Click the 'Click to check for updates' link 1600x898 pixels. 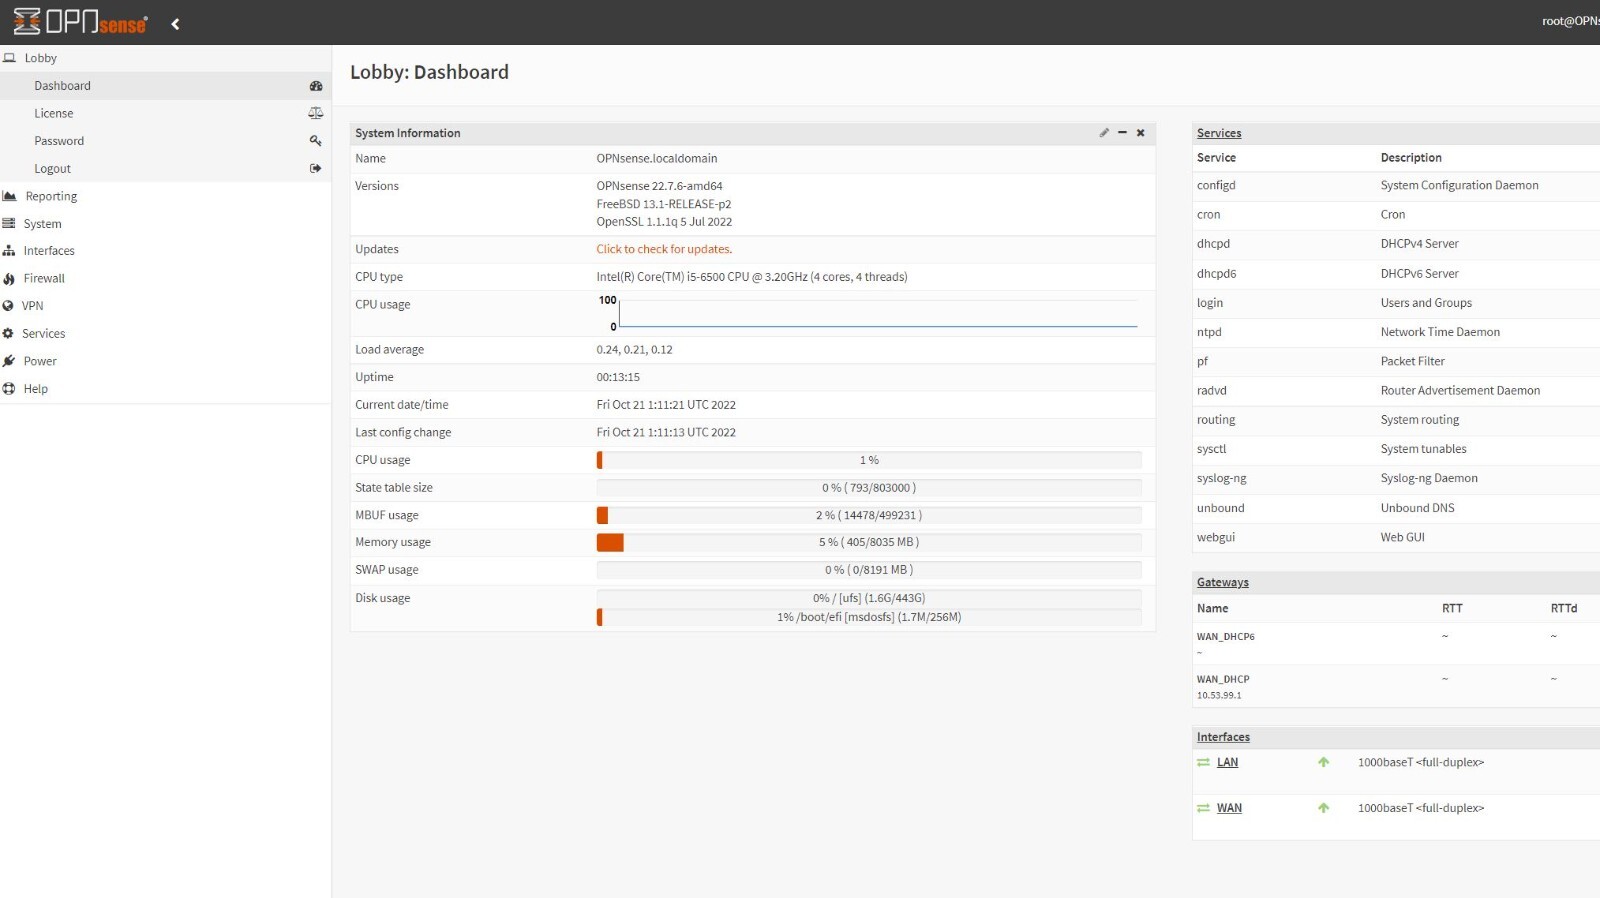point(664,249)
